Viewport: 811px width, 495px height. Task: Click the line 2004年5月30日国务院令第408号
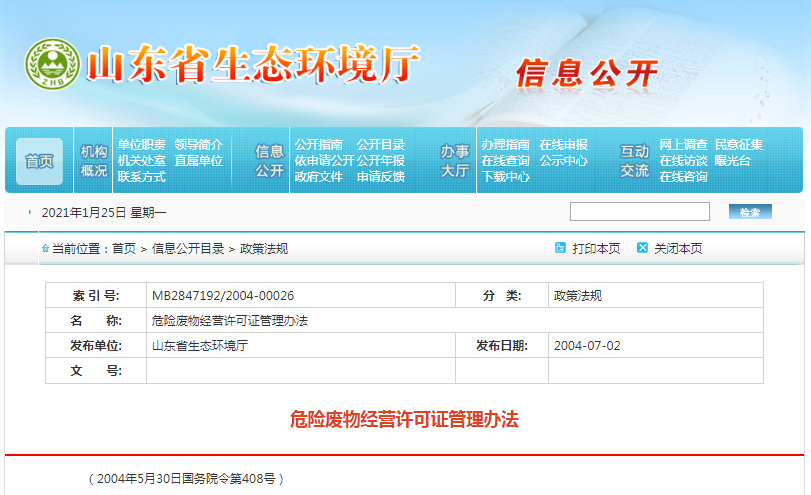tap(186, 478)
